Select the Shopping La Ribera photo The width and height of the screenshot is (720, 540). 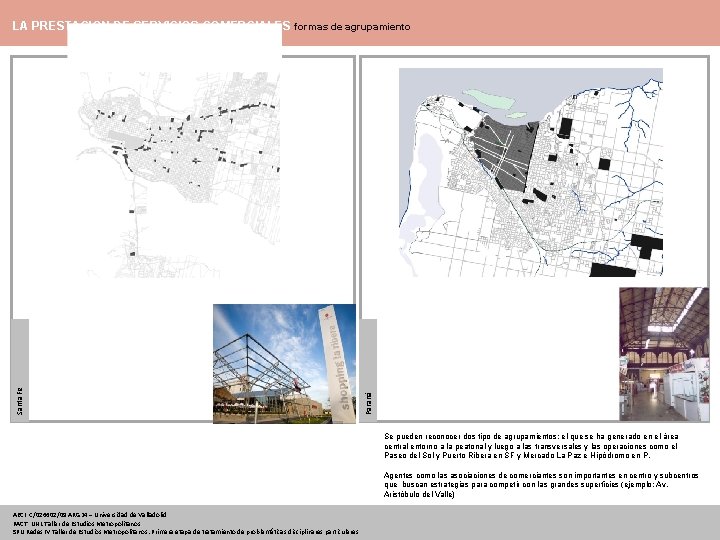[284, 363]
